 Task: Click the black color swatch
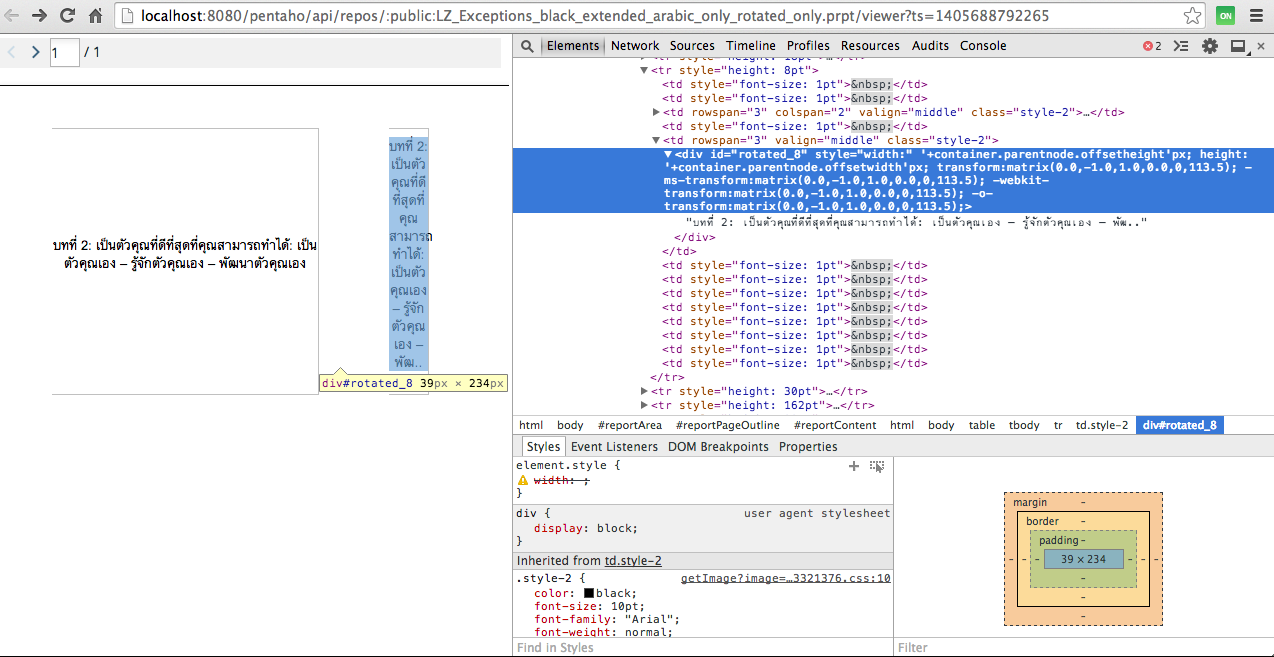click(x=589, y=593)
